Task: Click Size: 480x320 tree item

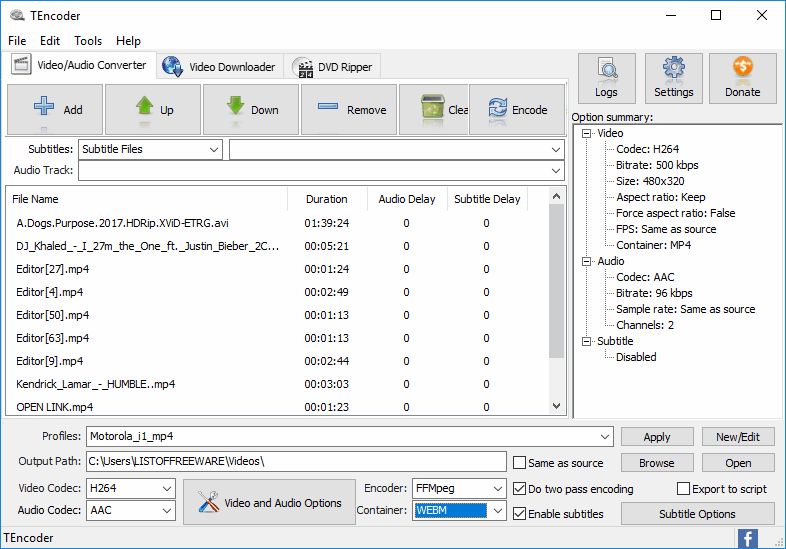Action: click(650, 181)
